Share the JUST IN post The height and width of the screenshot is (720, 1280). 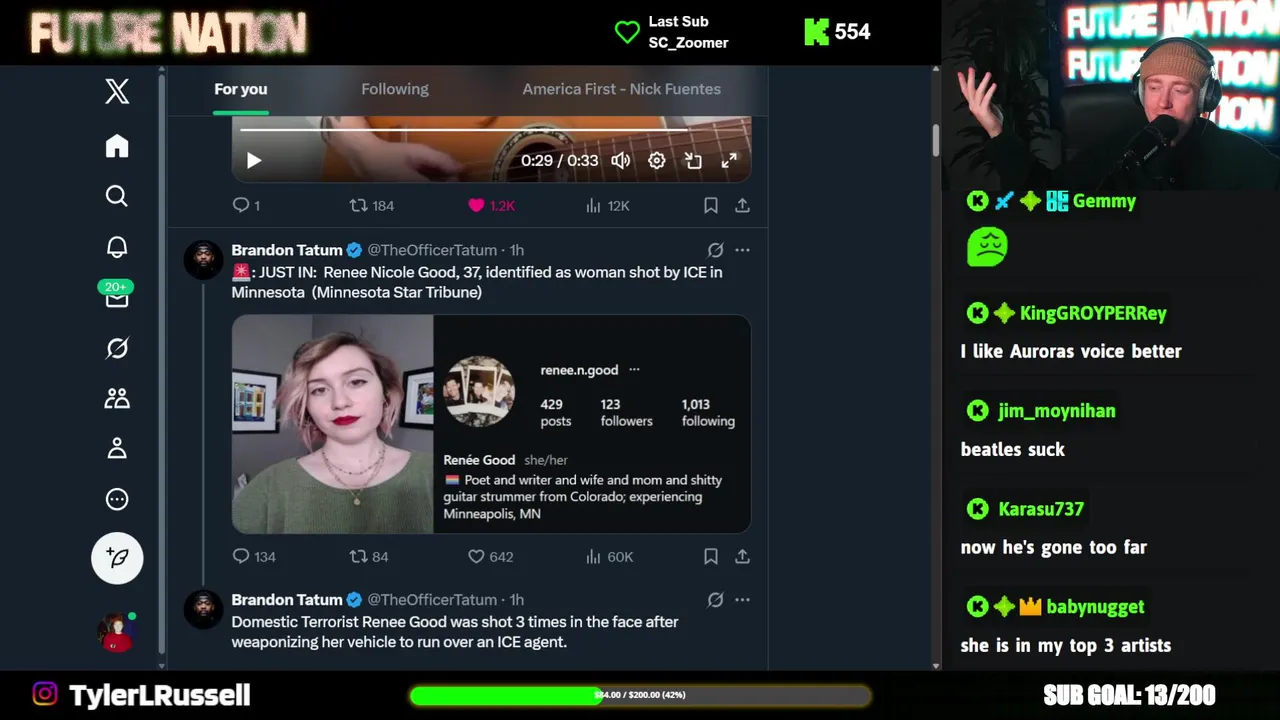[x=742, y=556]
